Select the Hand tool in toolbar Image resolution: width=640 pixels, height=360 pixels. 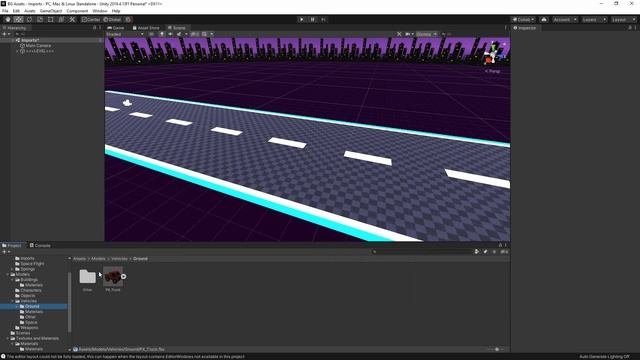tap(8, 20)
